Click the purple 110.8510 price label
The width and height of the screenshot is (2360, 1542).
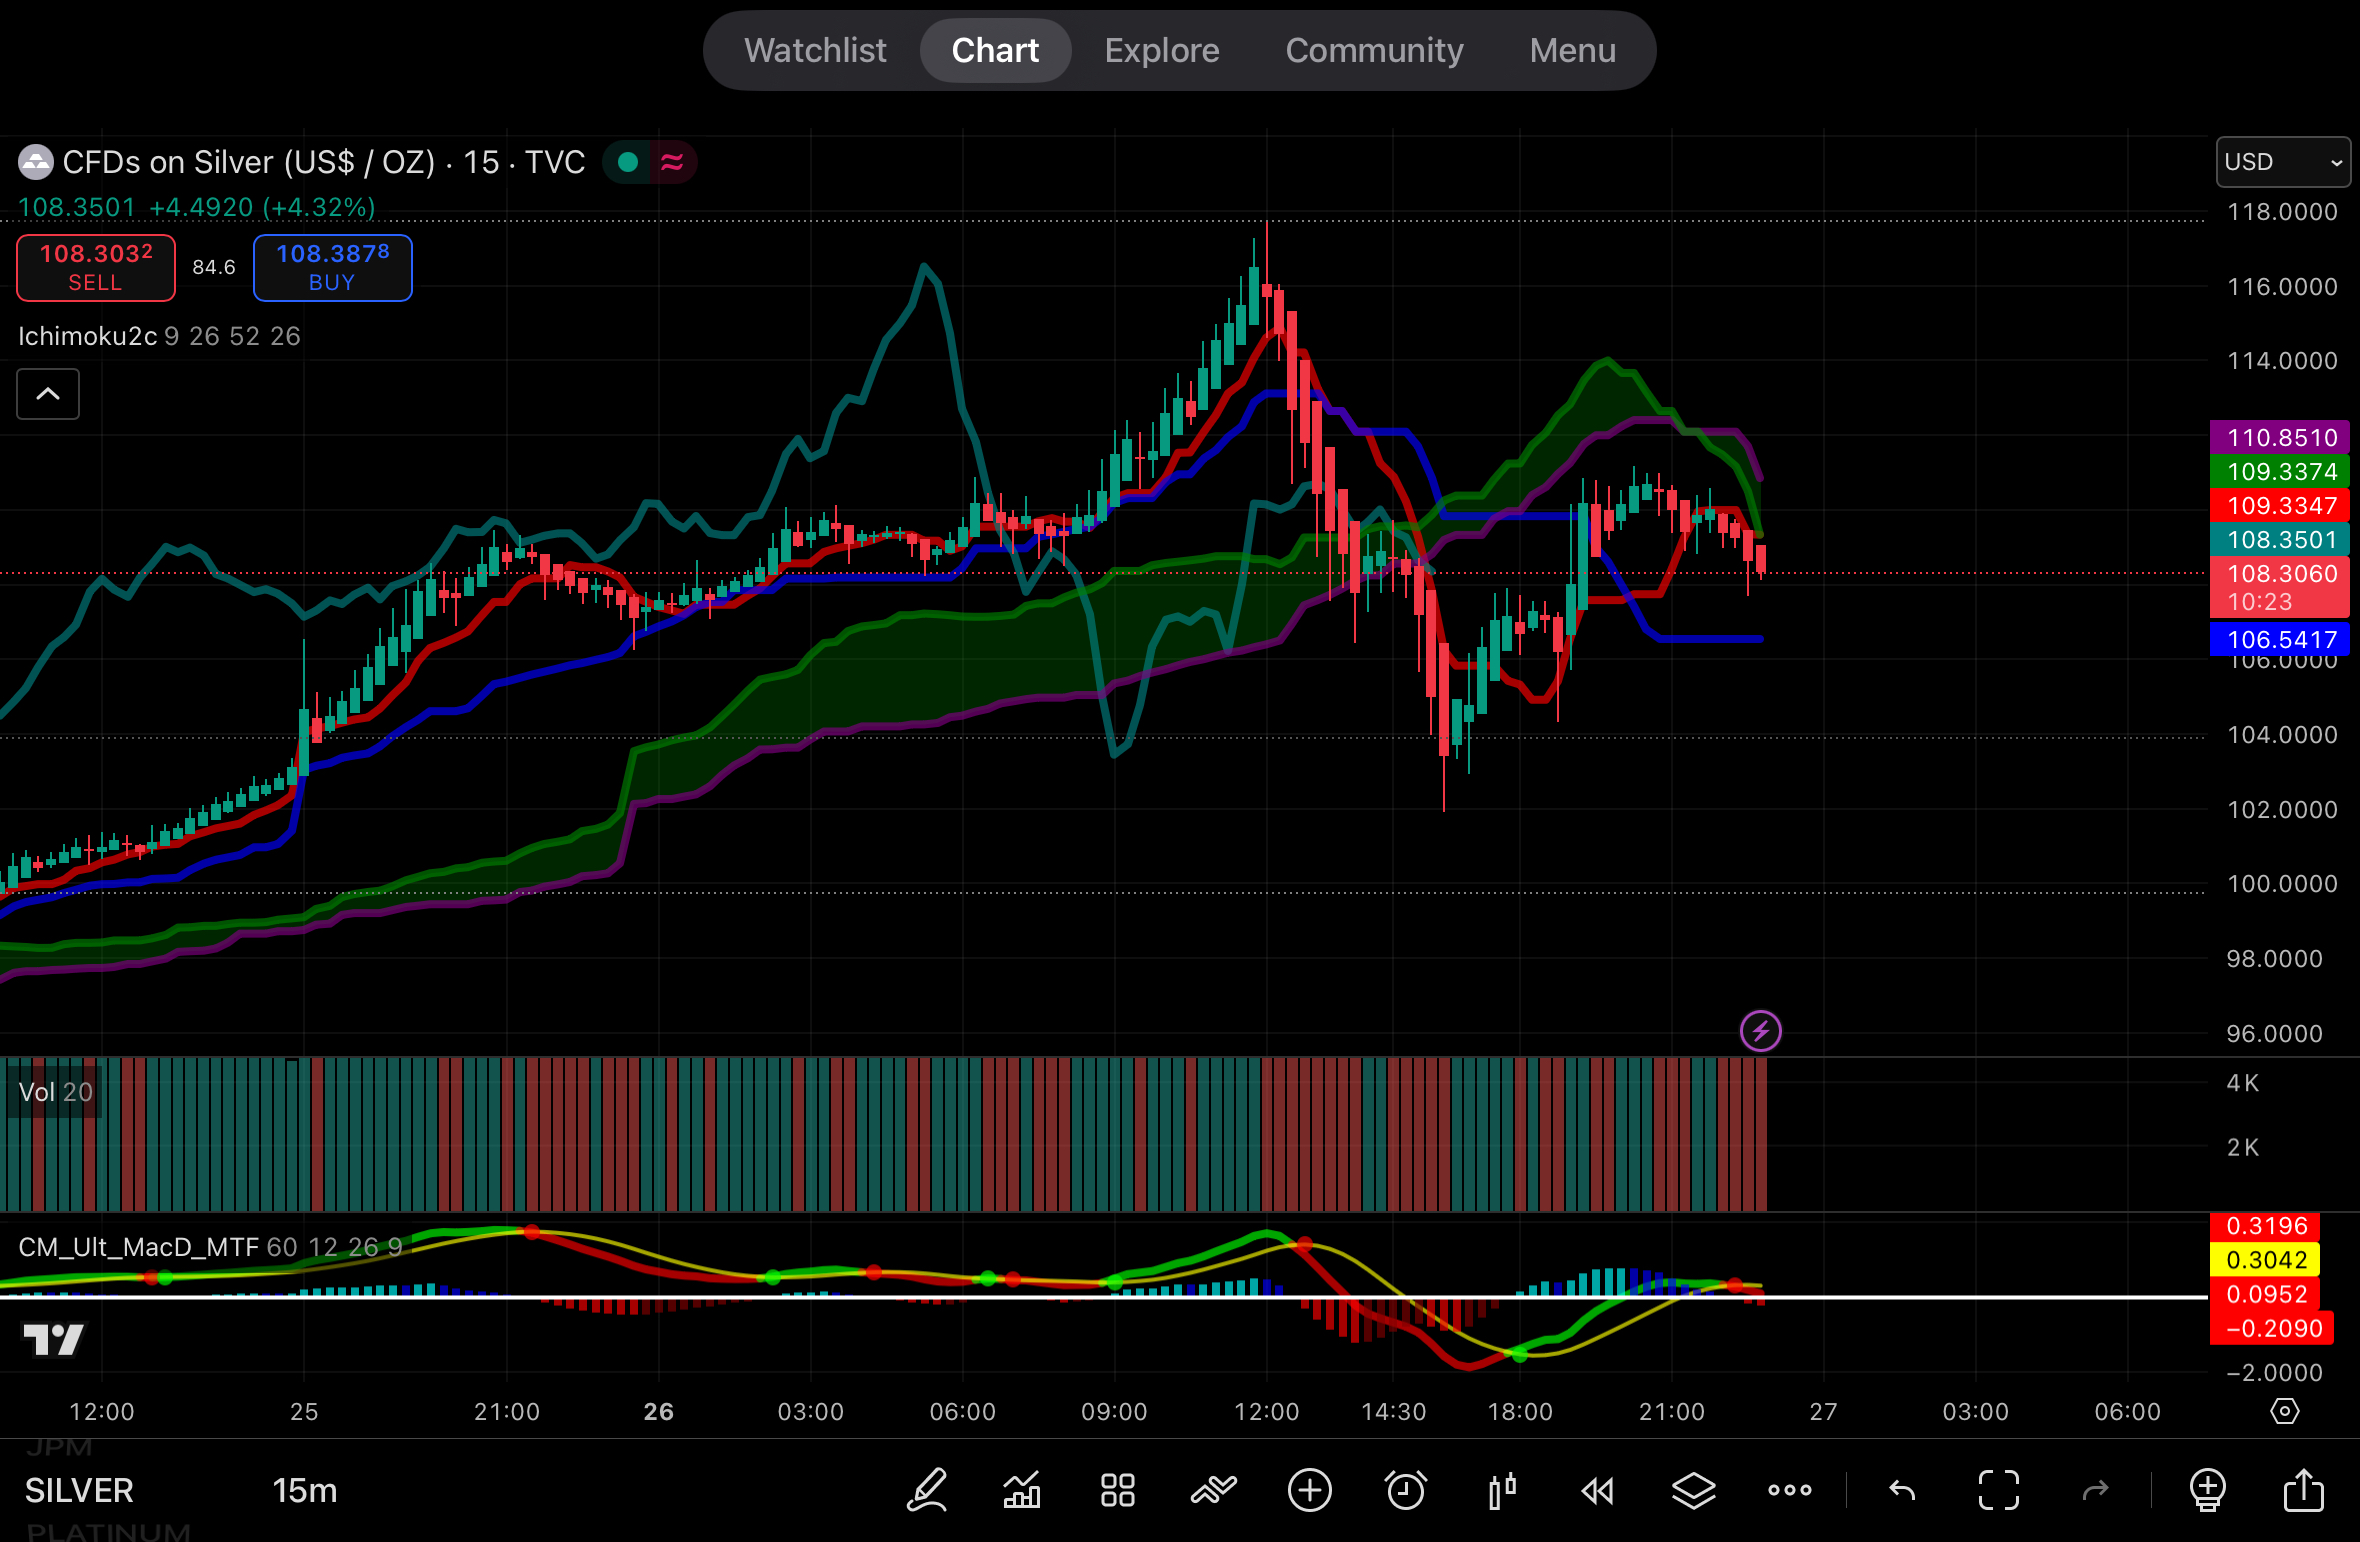(x=2279, y=438)
